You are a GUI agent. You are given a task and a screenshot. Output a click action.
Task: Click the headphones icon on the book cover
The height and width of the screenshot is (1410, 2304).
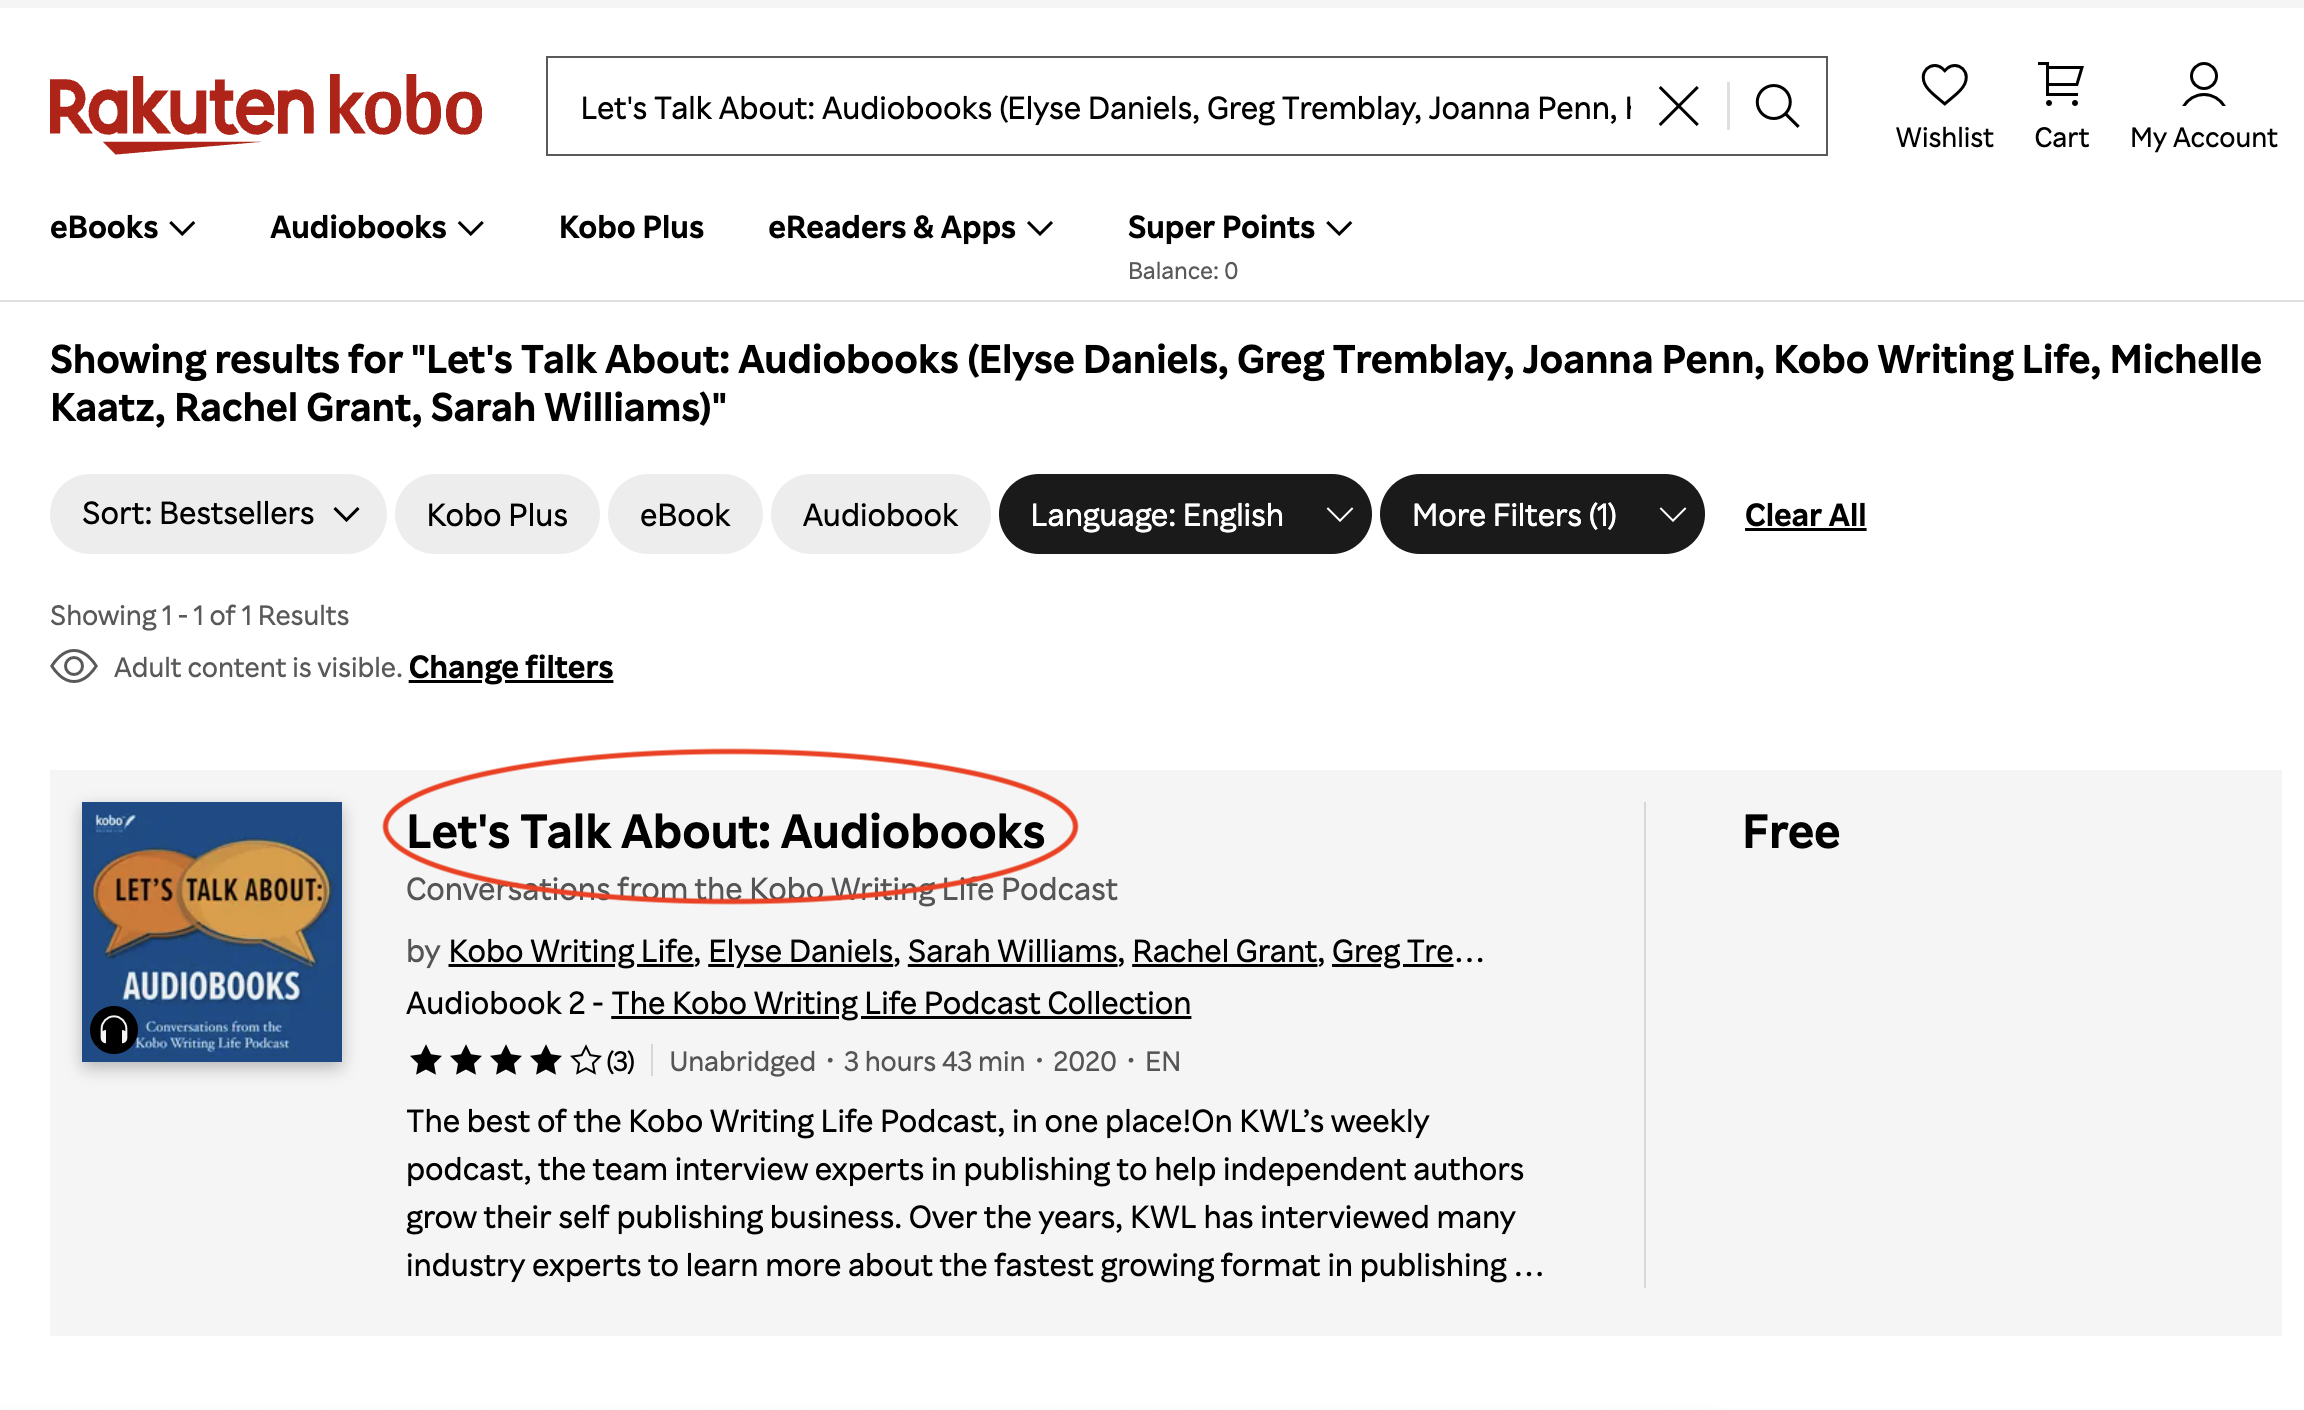(x=114, y=1029)
